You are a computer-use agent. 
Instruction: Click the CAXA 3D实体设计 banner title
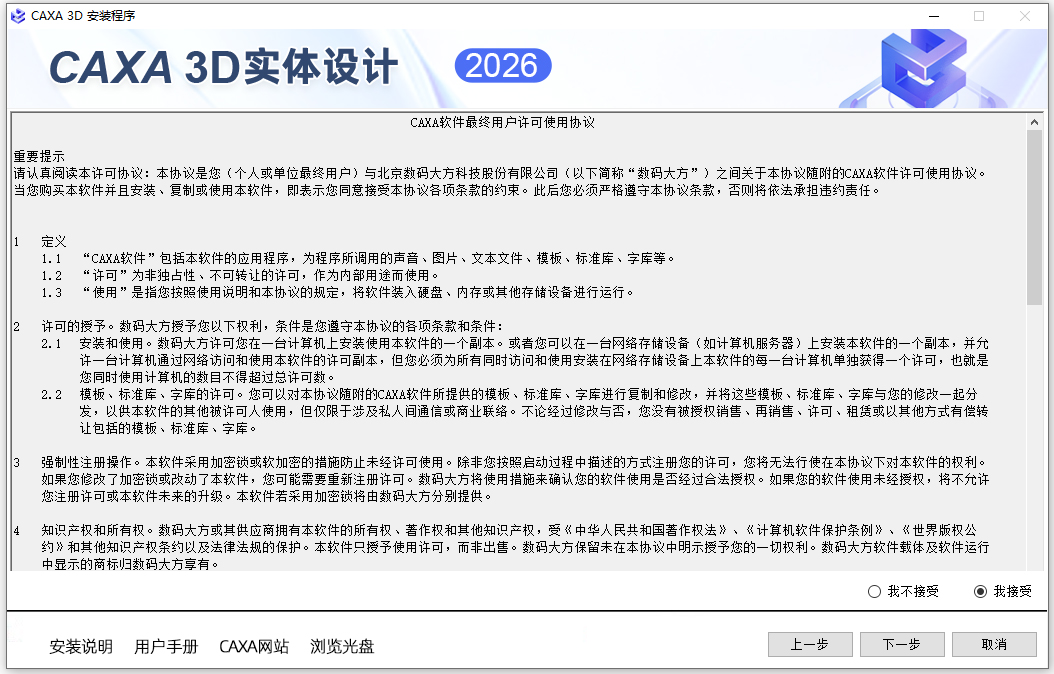coord(224,67)
